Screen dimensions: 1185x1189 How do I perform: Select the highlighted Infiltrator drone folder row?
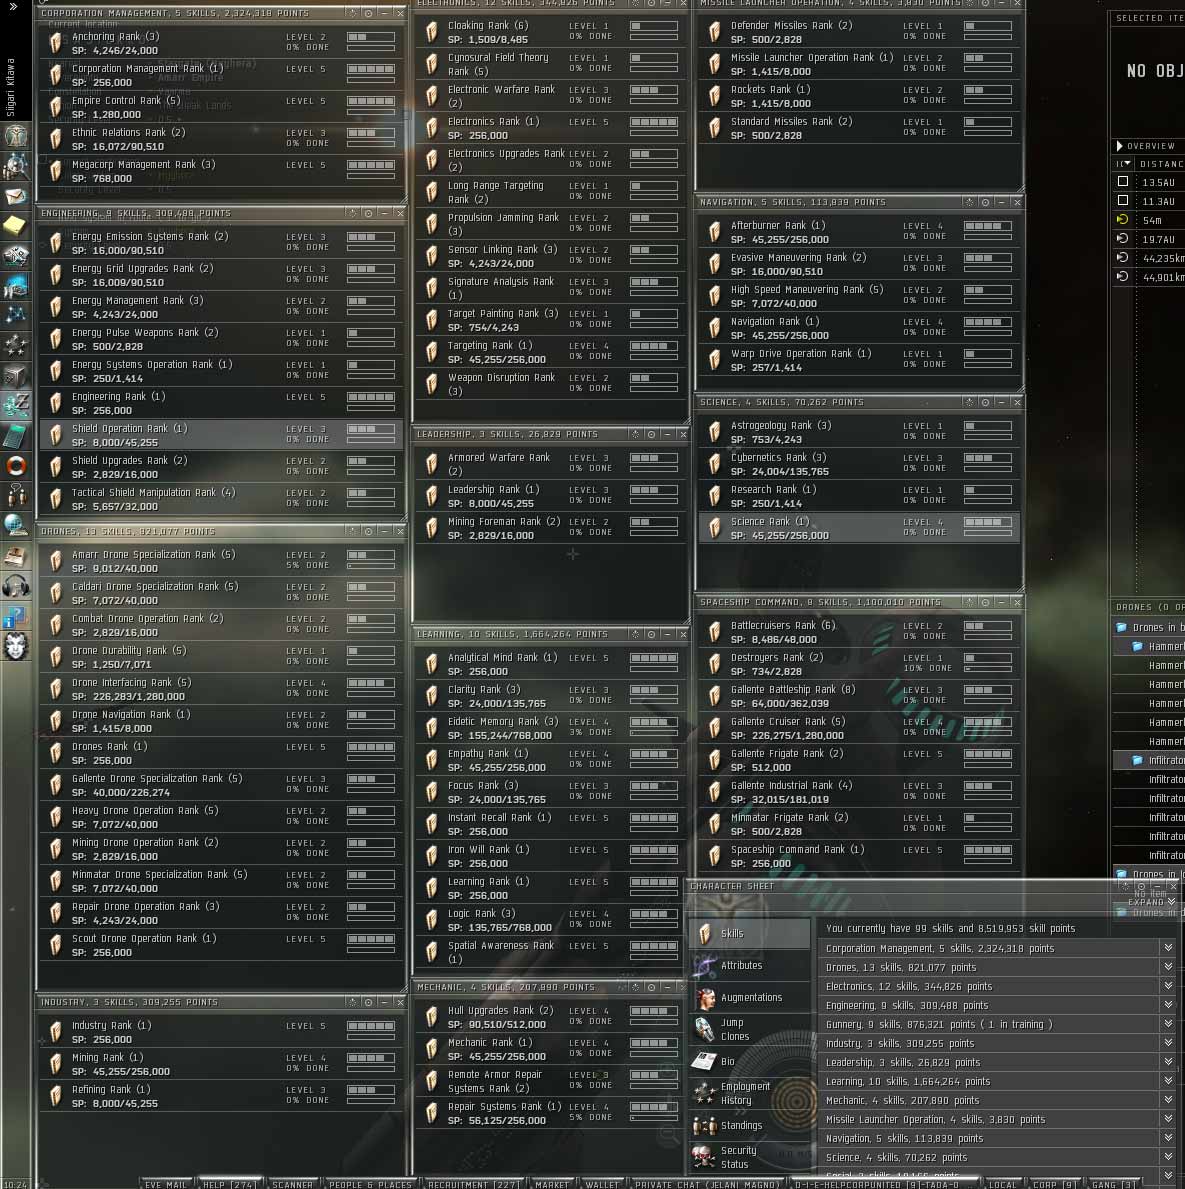point(1149,760)
